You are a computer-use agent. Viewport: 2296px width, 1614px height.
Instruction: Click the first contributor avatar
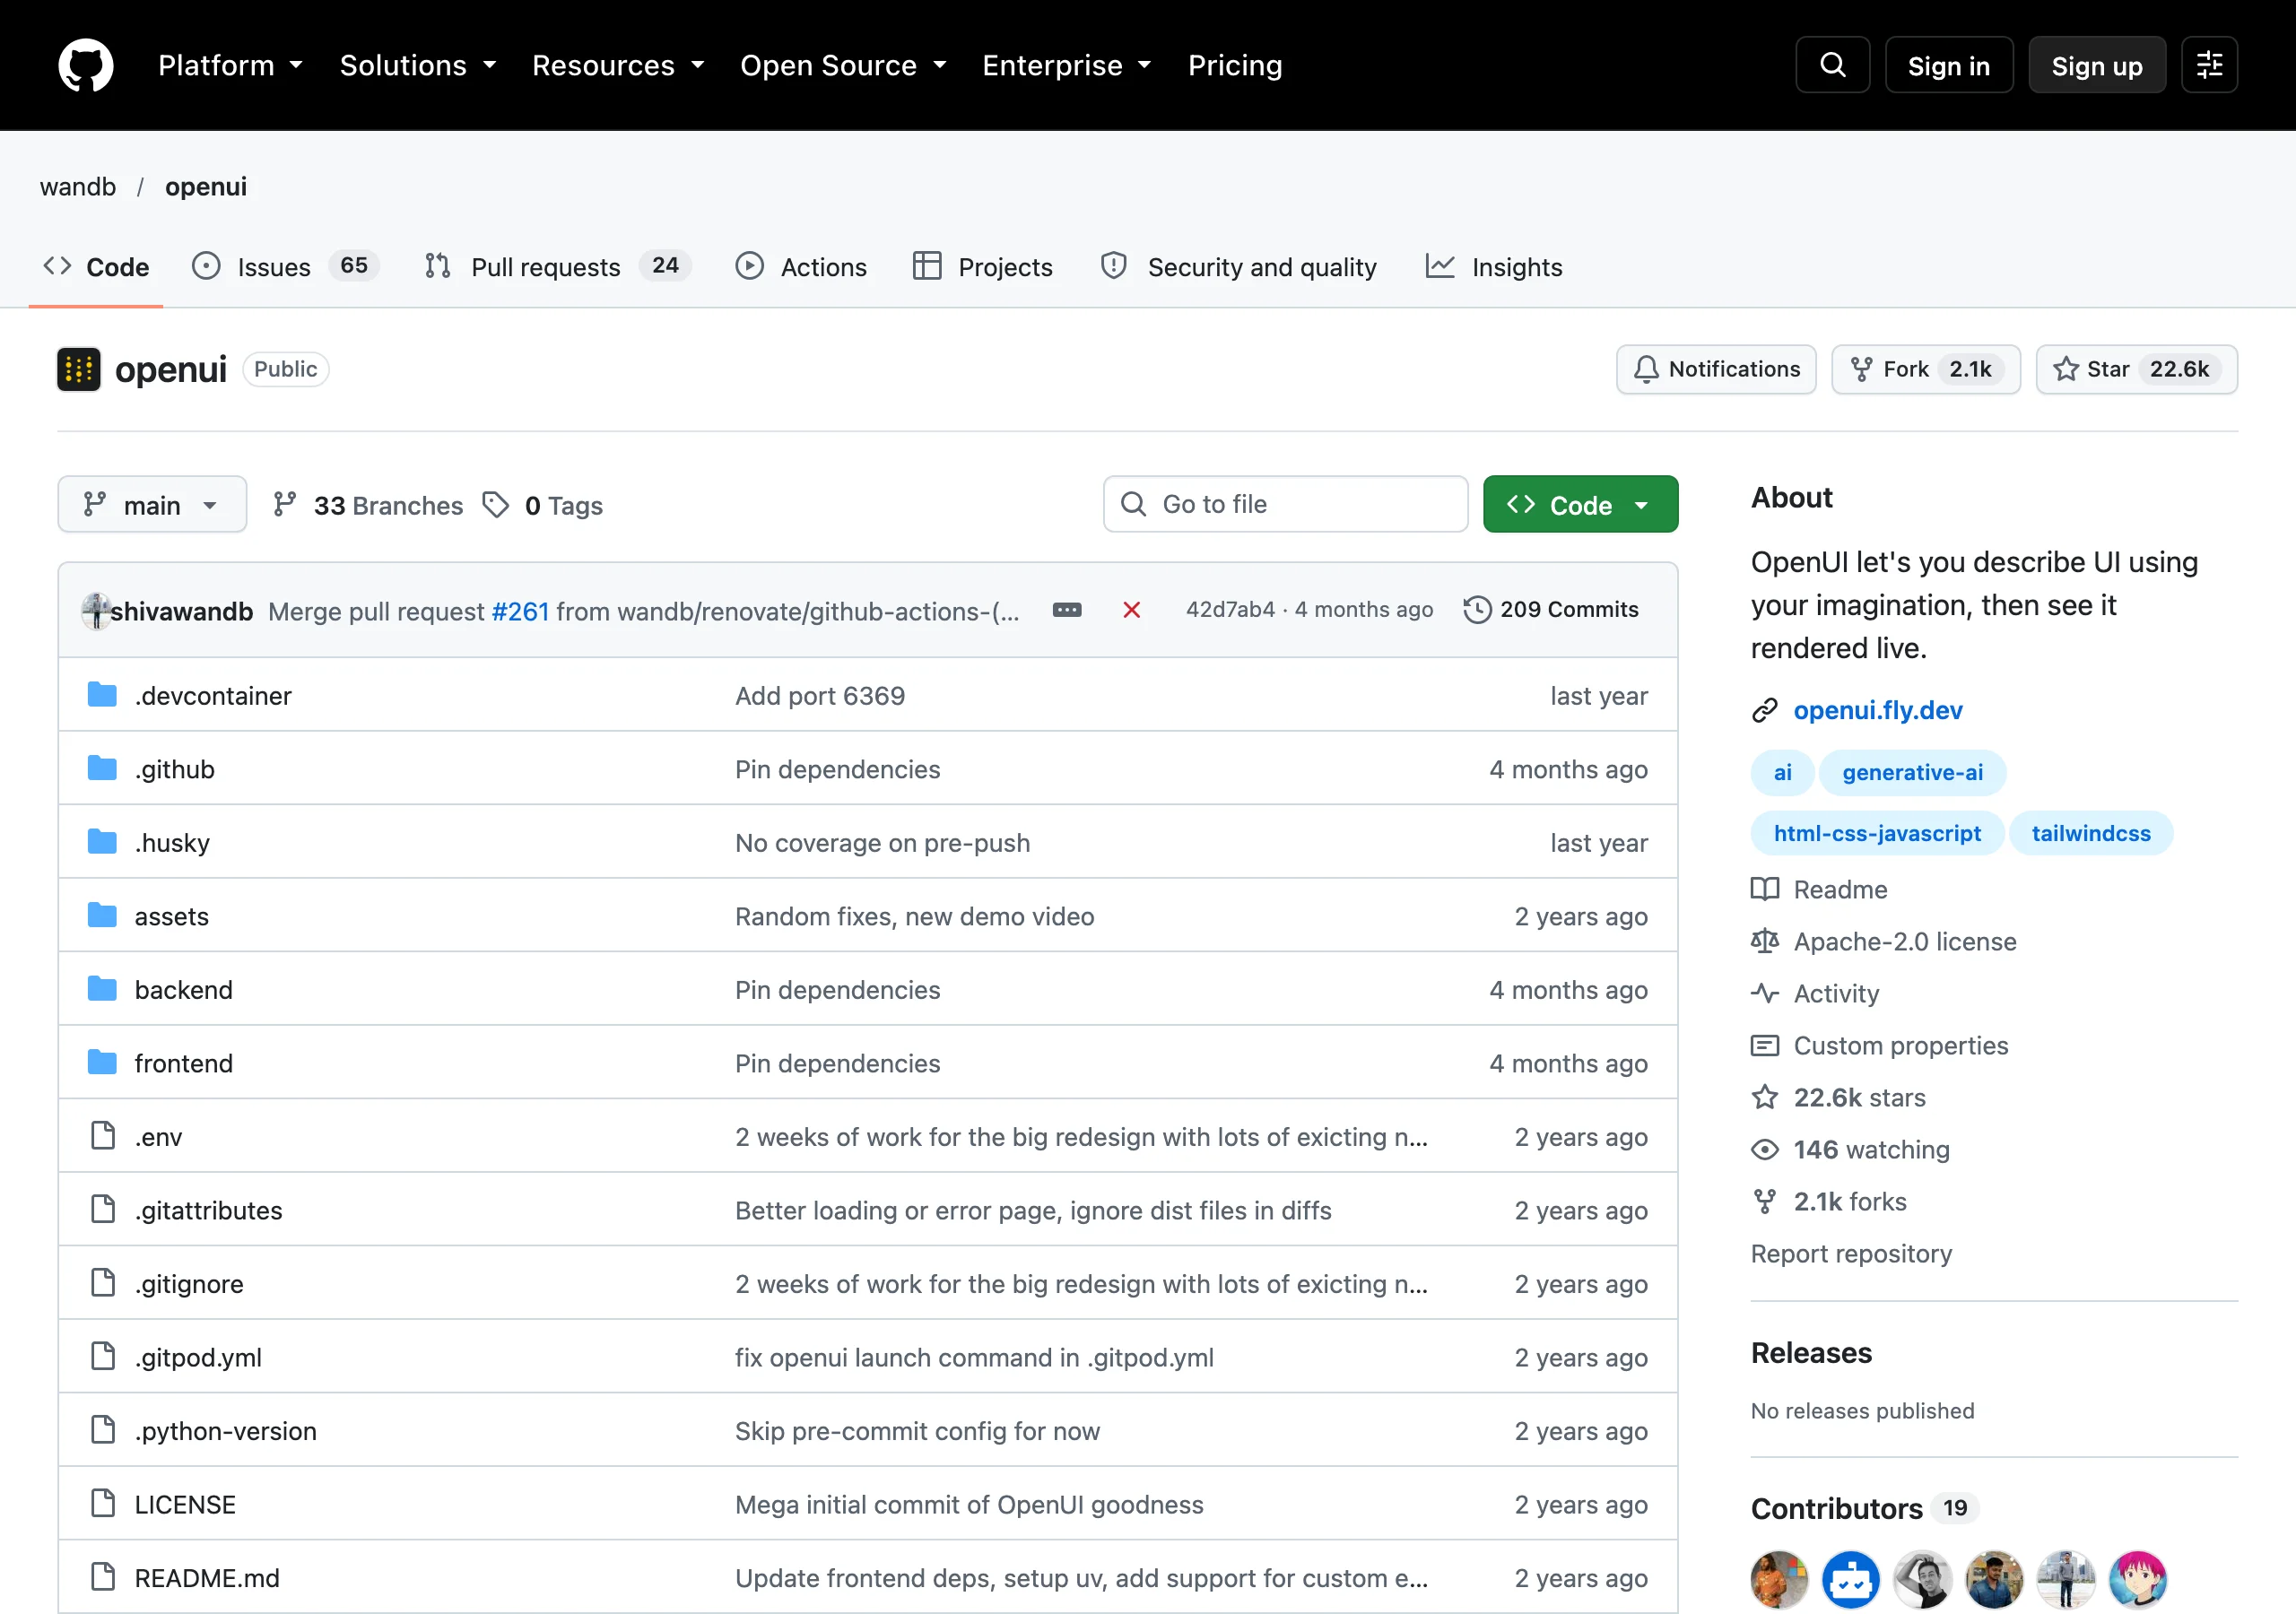tap(1779, 1579)
